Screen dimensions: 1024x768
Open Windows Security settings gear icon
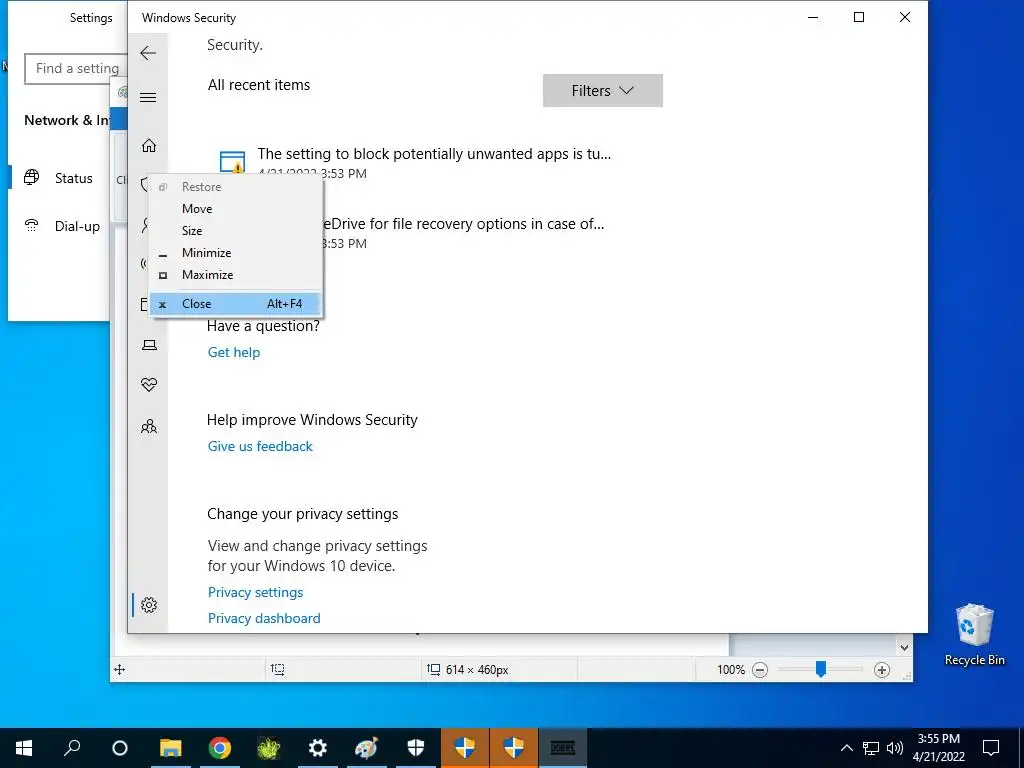pos(149,605)
